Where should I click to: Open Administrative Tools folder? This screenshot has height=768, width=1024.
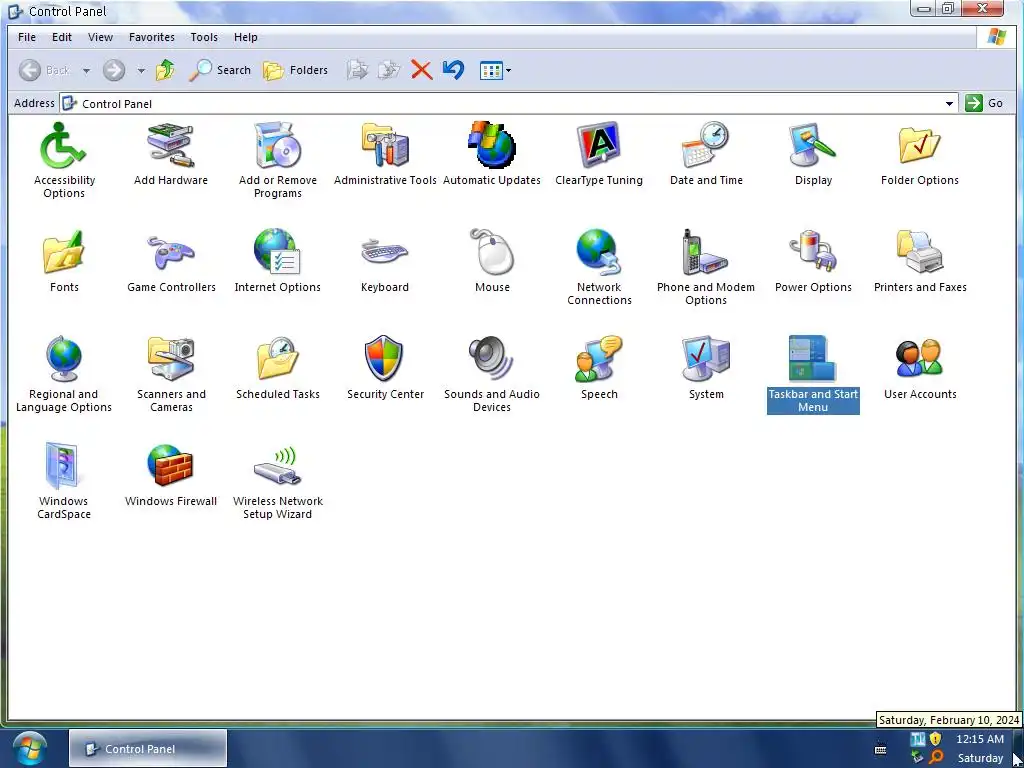coord(385,154)
